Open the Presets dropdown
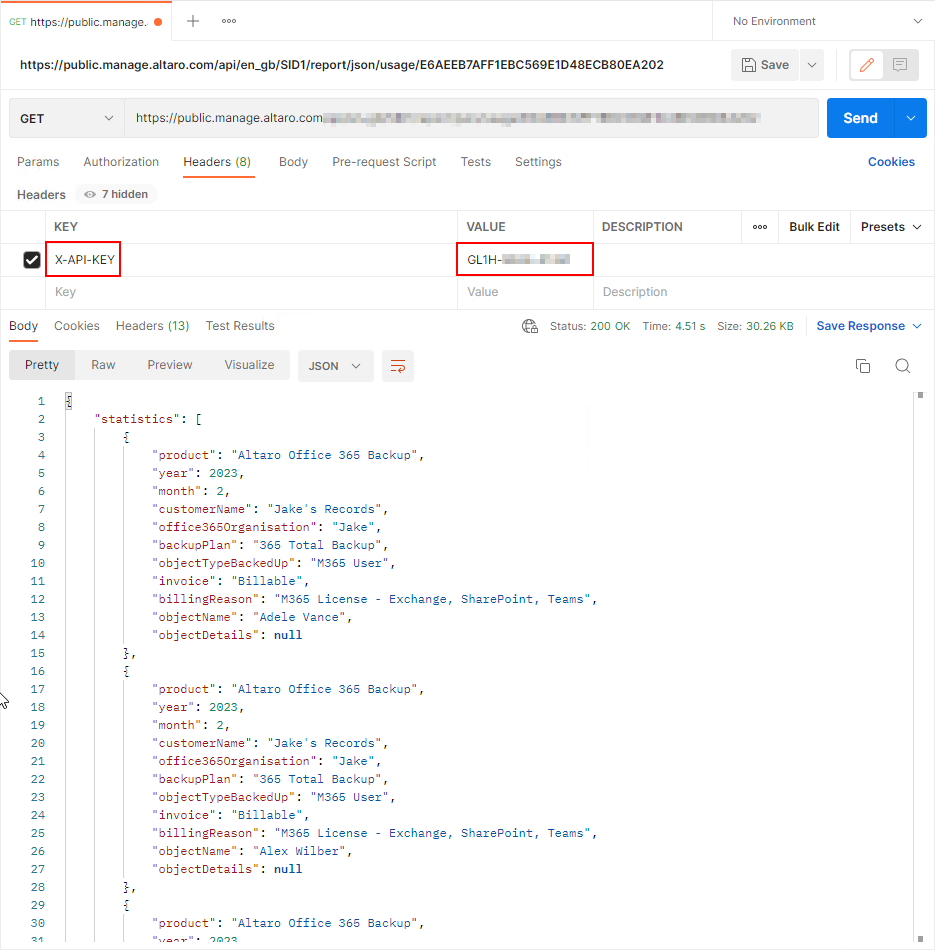The width and height of the screenshot is (935, 950). (x=891, y=227)
